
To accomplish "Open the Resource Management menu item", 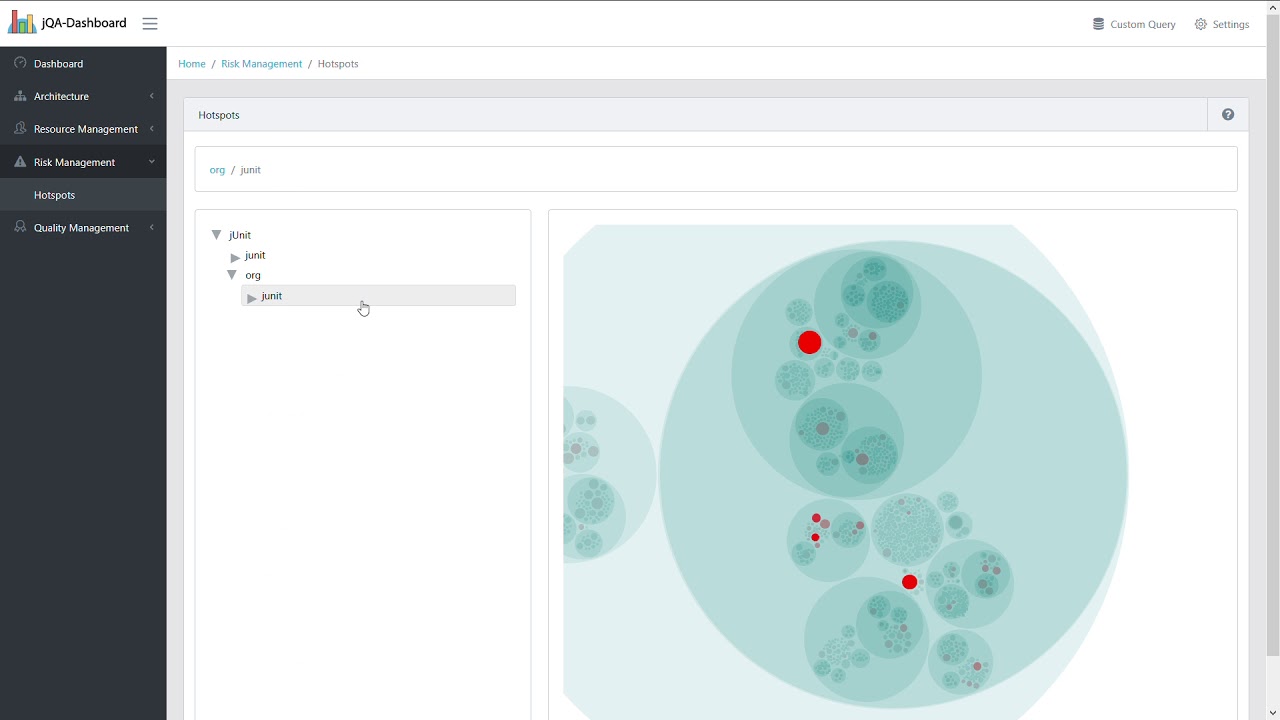I will click(83, 129).
